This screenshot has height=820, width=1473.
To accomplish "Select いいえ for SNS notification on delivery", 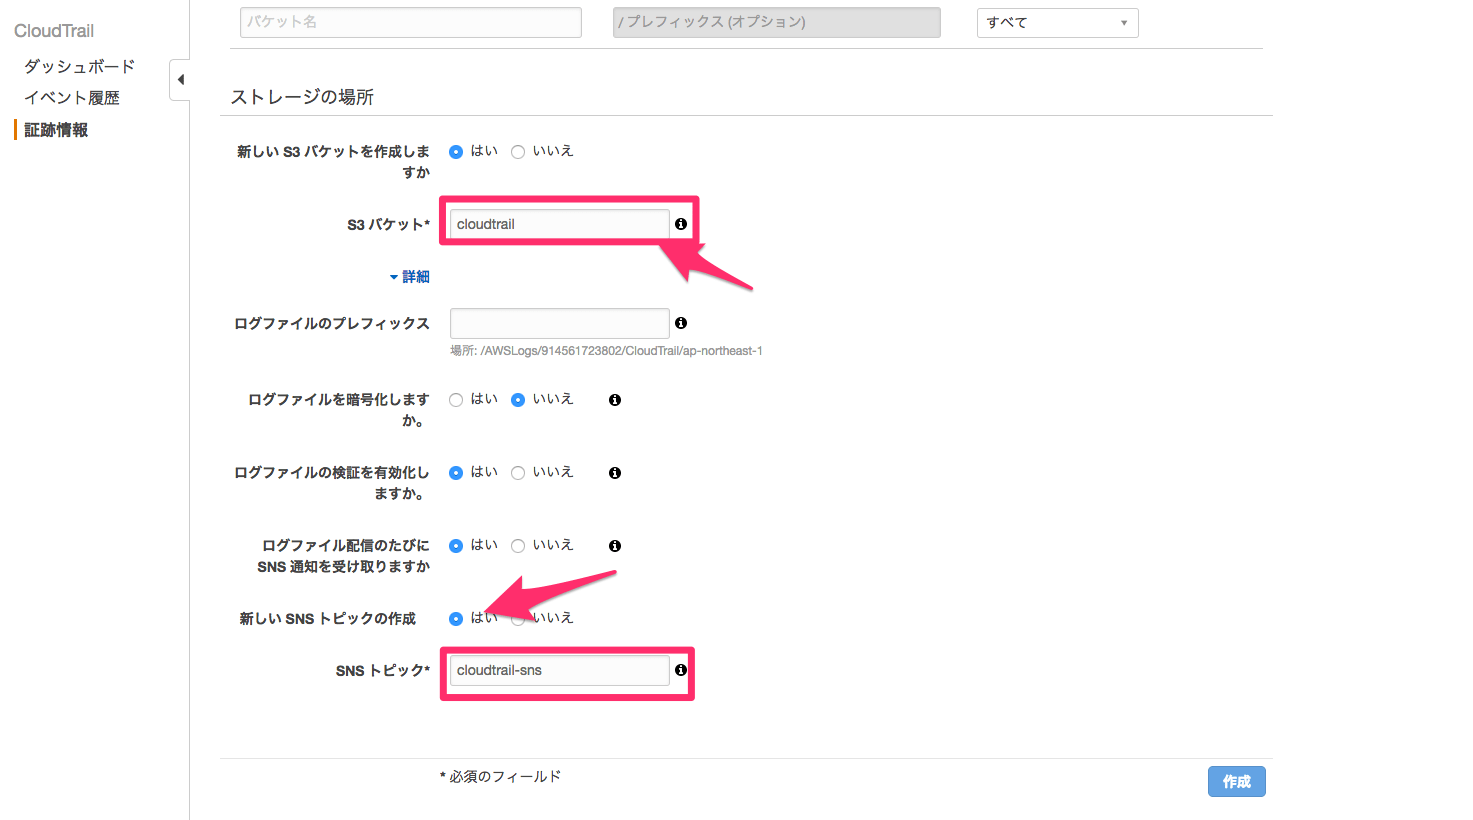I will pos(518,546).
